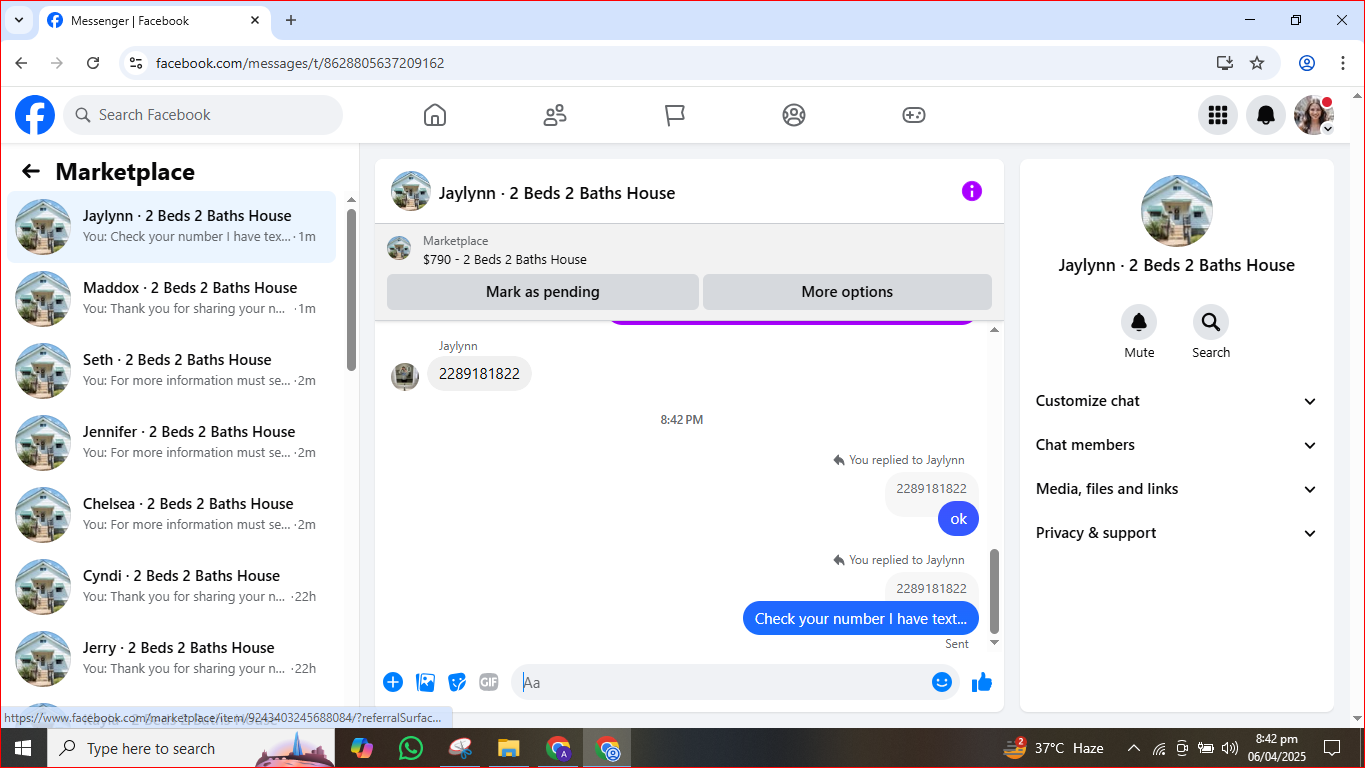
Task: Expand the Chat members section
Action: 1177,445
